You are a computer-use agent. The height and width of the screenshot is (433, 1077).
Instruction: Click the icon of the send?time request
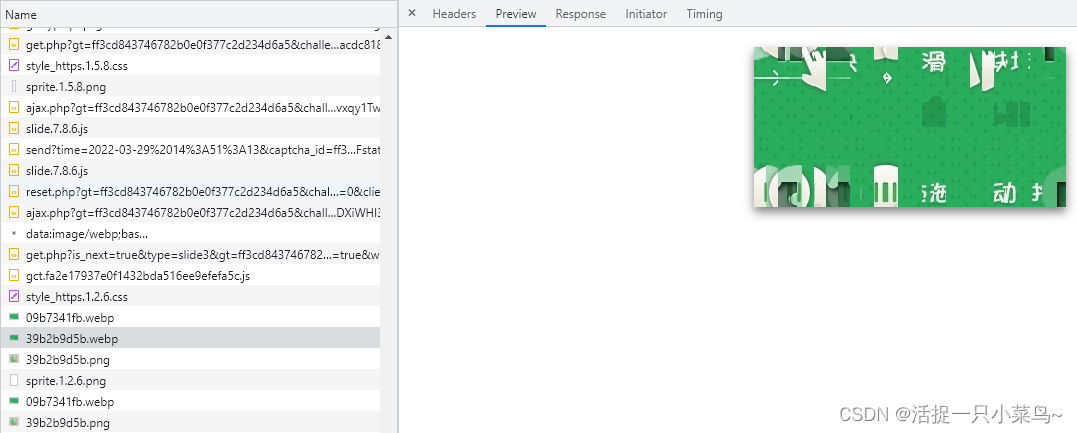[x=14, y=150]
